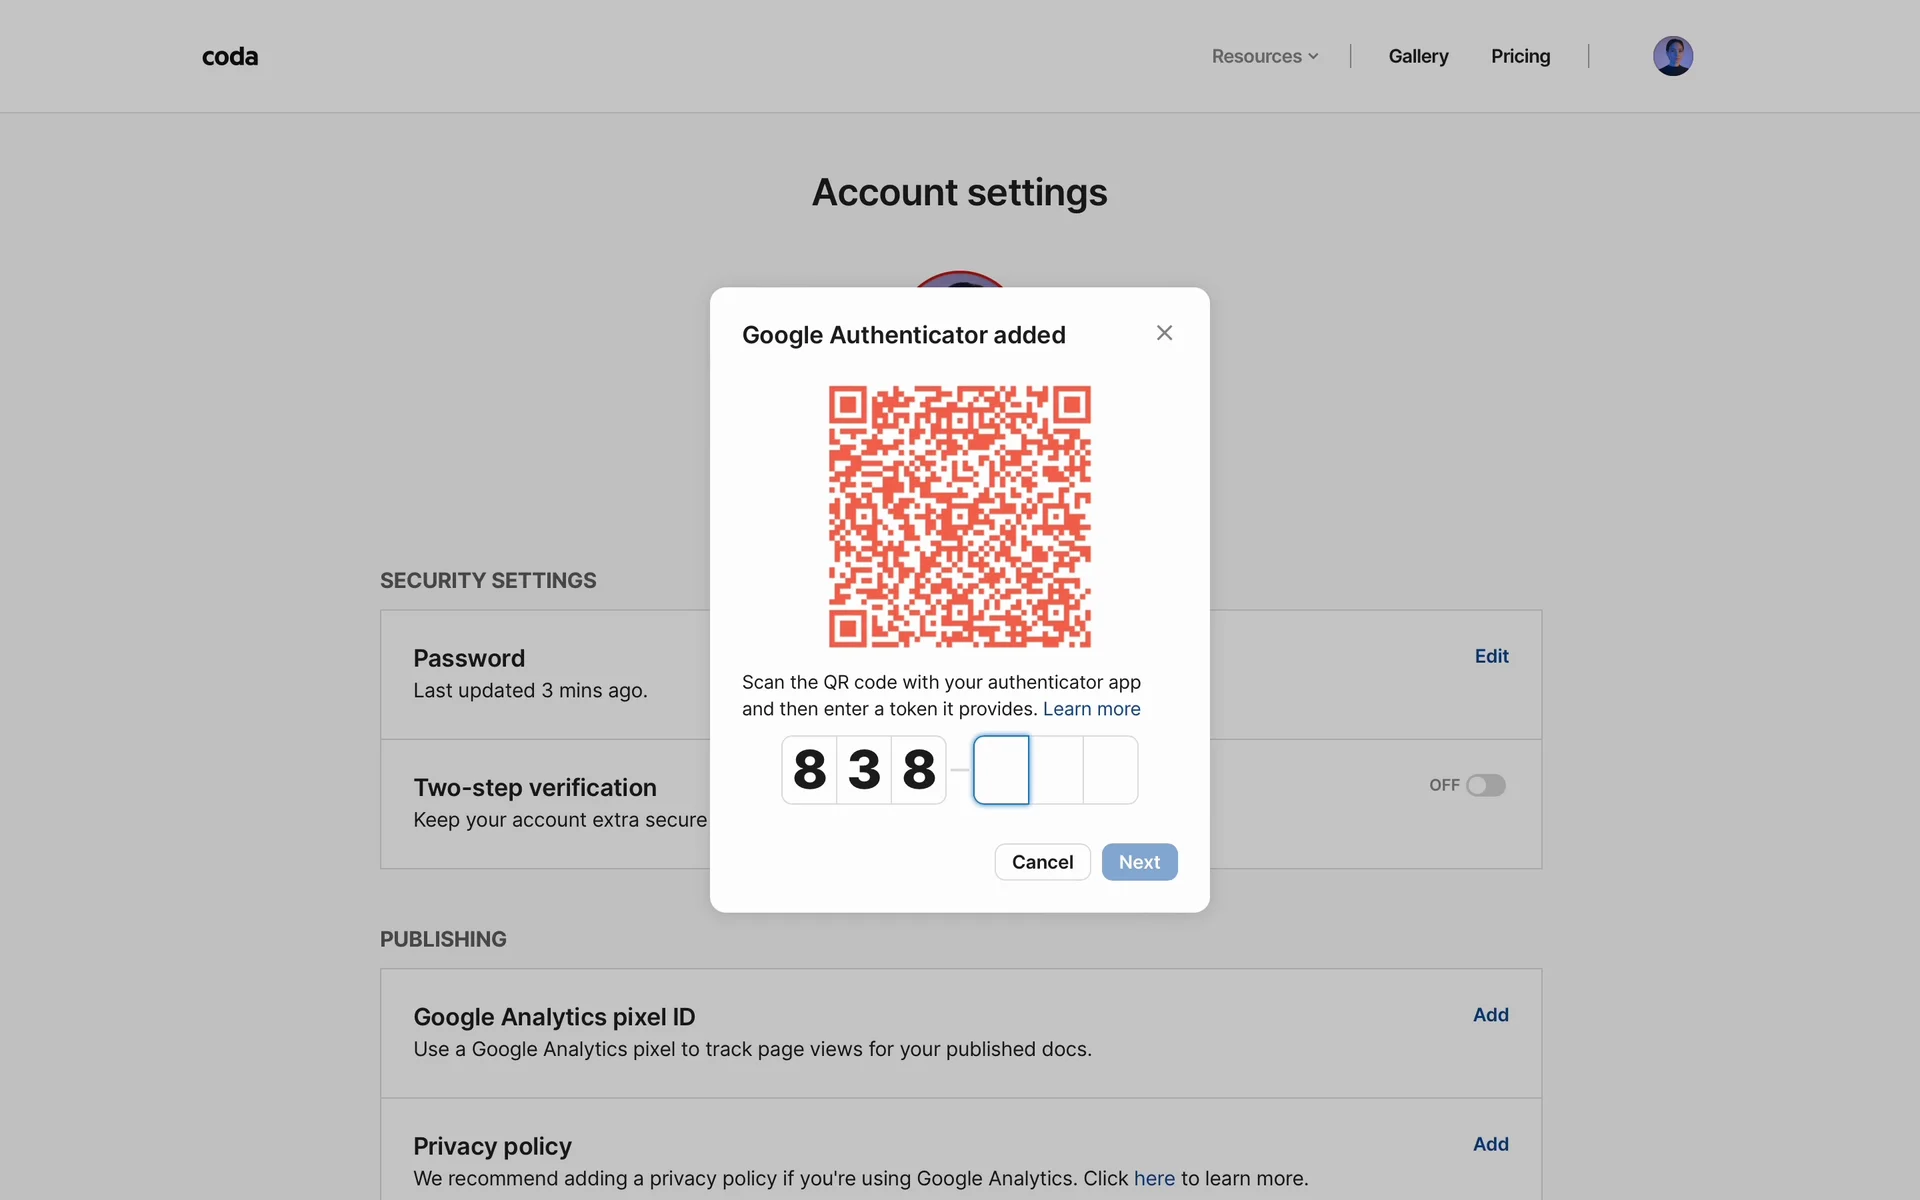This screenshot has height=1200, width=1920.
Task: Expand the Resources dropdown menu
Action: pos(1264,57)
